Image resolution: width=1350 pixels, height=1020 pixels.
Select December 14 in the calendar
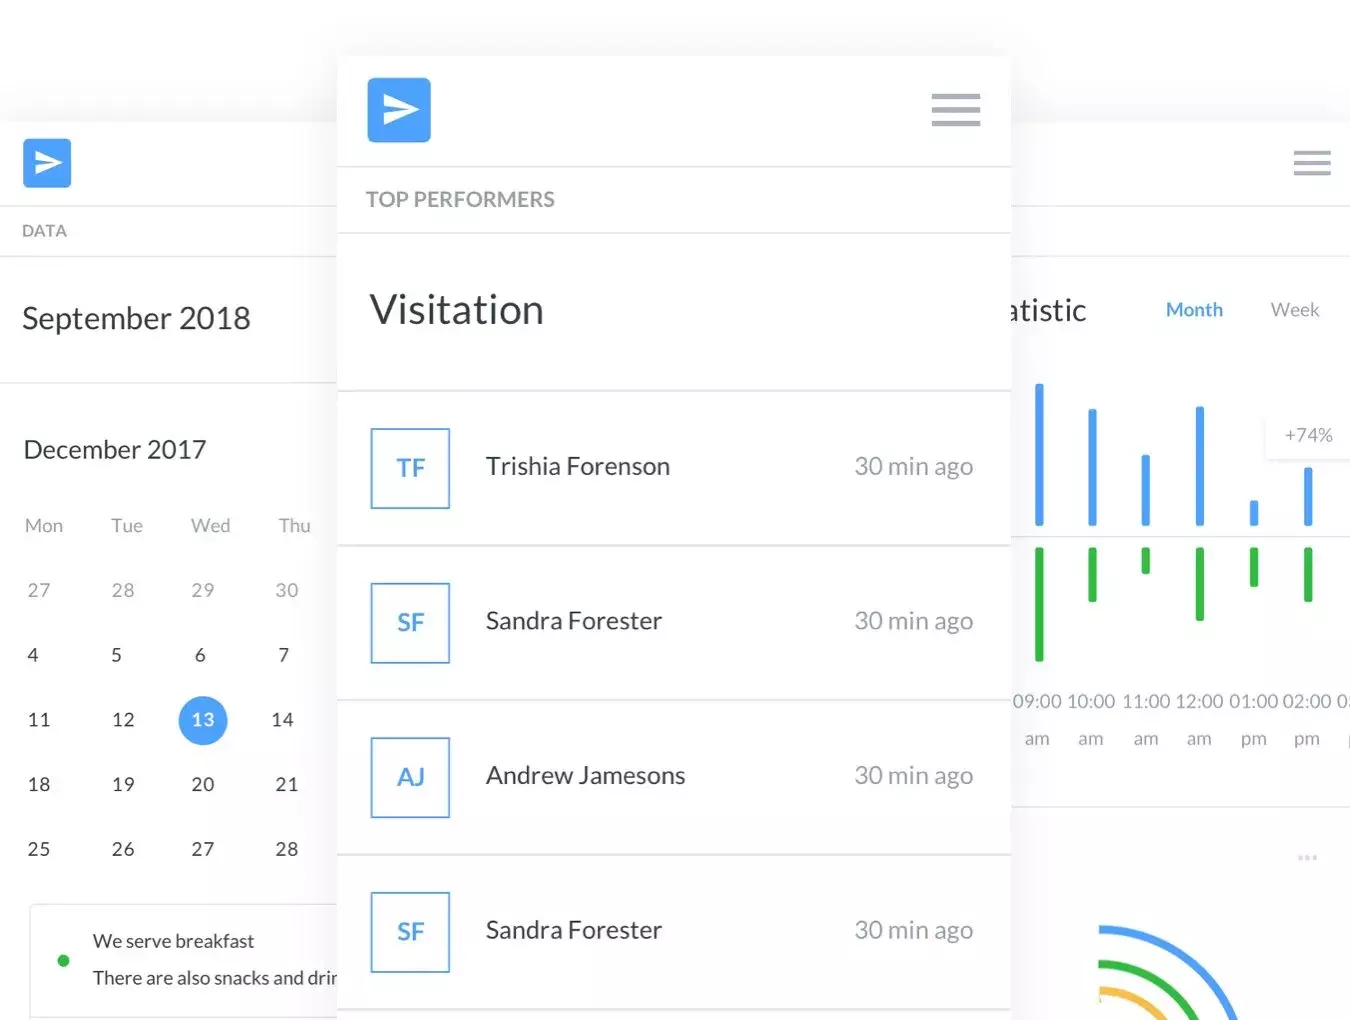click(x=283, y=720)
